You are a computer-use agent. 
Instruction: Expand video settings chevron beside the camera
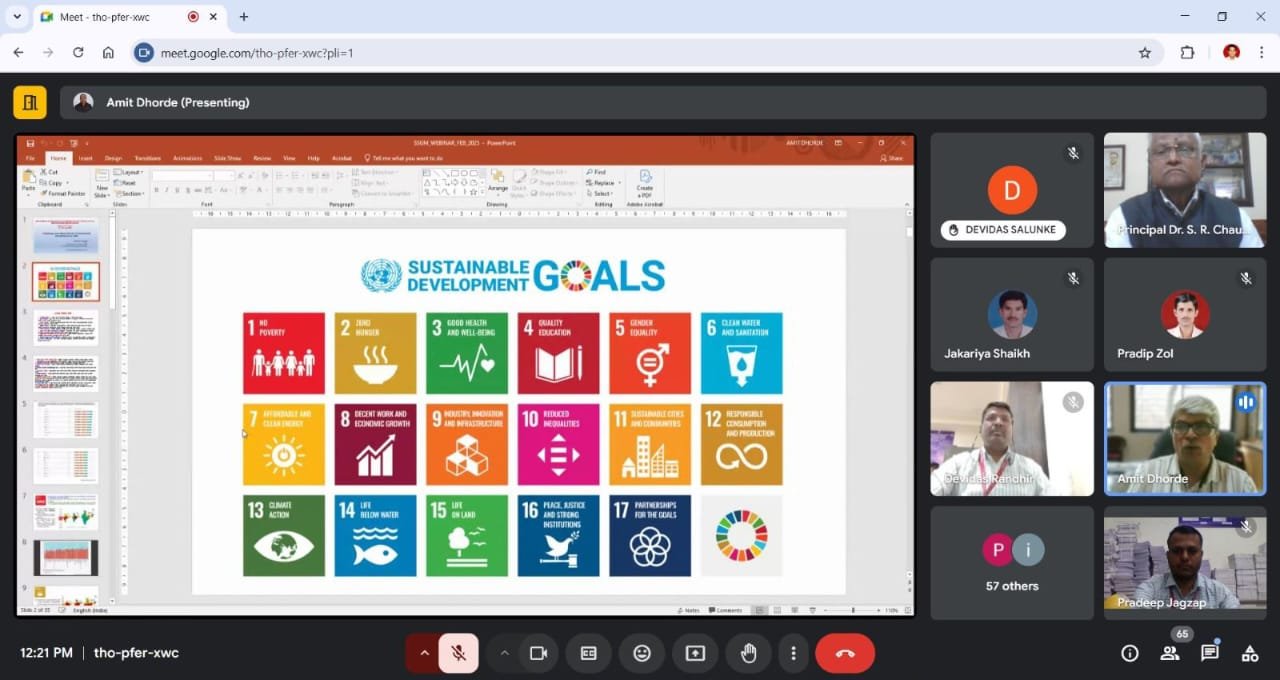tap(504, 653)
